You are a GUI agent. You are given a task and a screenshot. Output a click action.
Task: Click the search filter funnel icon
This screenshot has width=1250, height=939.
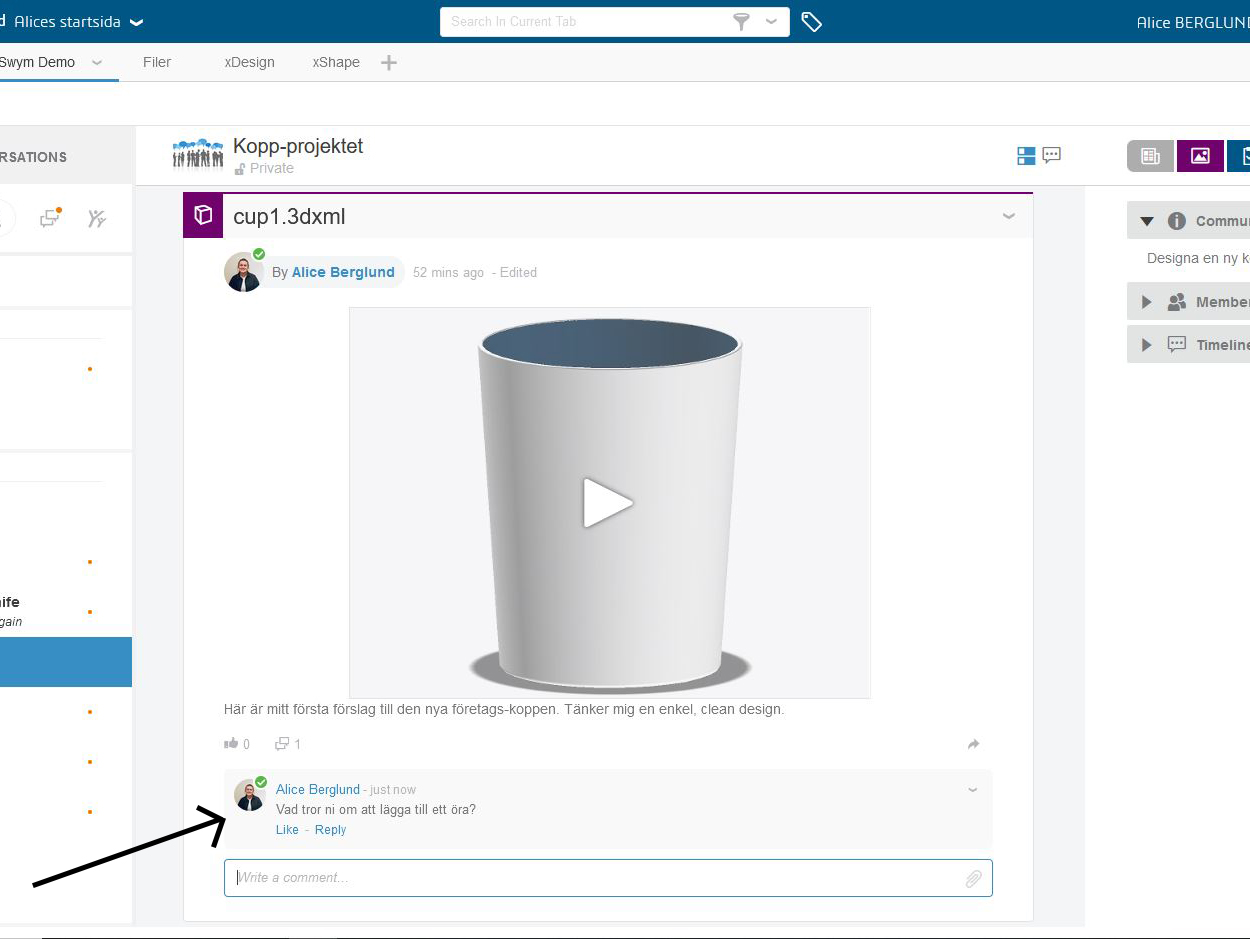[x=742, y=22]
